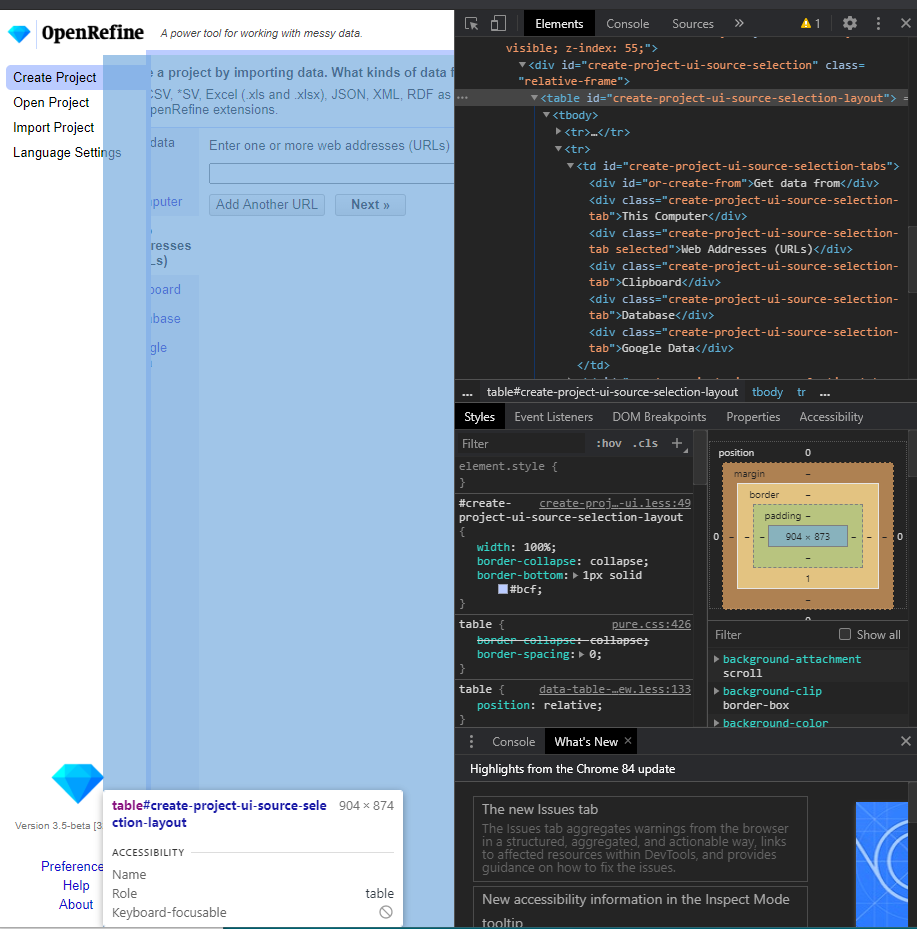Expand background-attachment computed property
The height and width of the screenshot is (929, 917).
(x=717, y=659)
